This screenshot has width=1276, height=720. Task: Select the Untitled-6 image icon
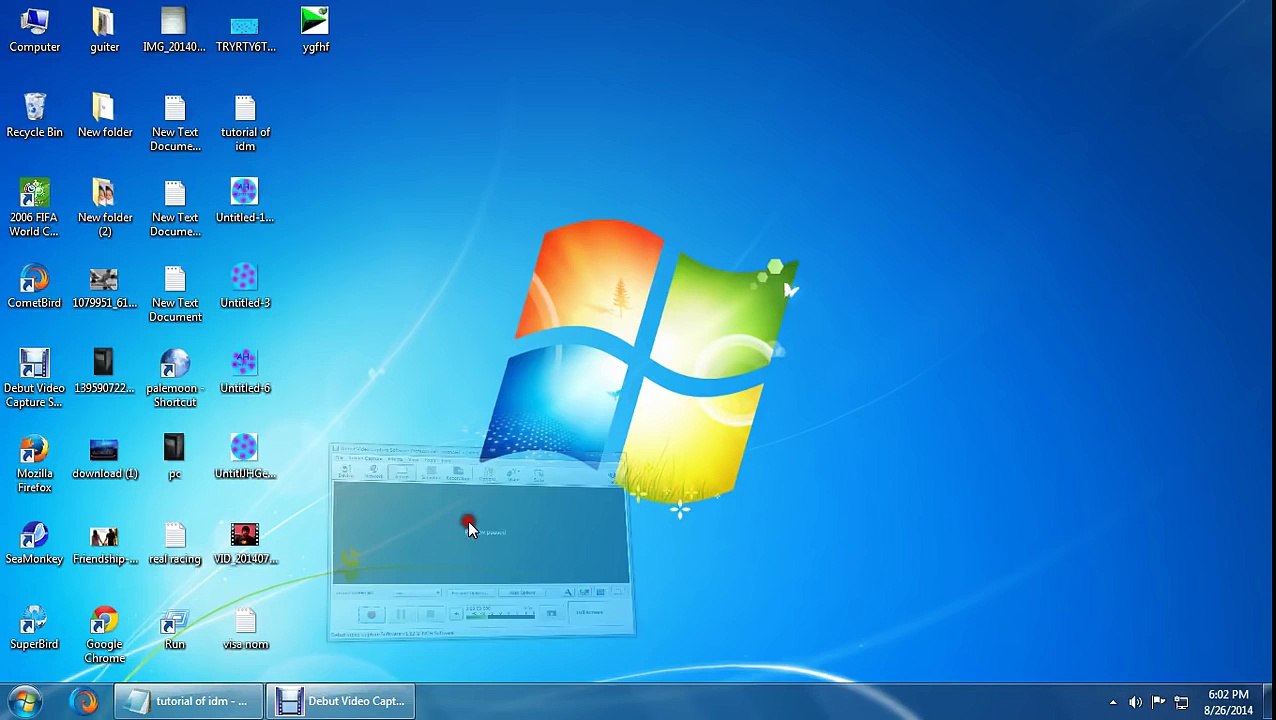coord(245,371)
